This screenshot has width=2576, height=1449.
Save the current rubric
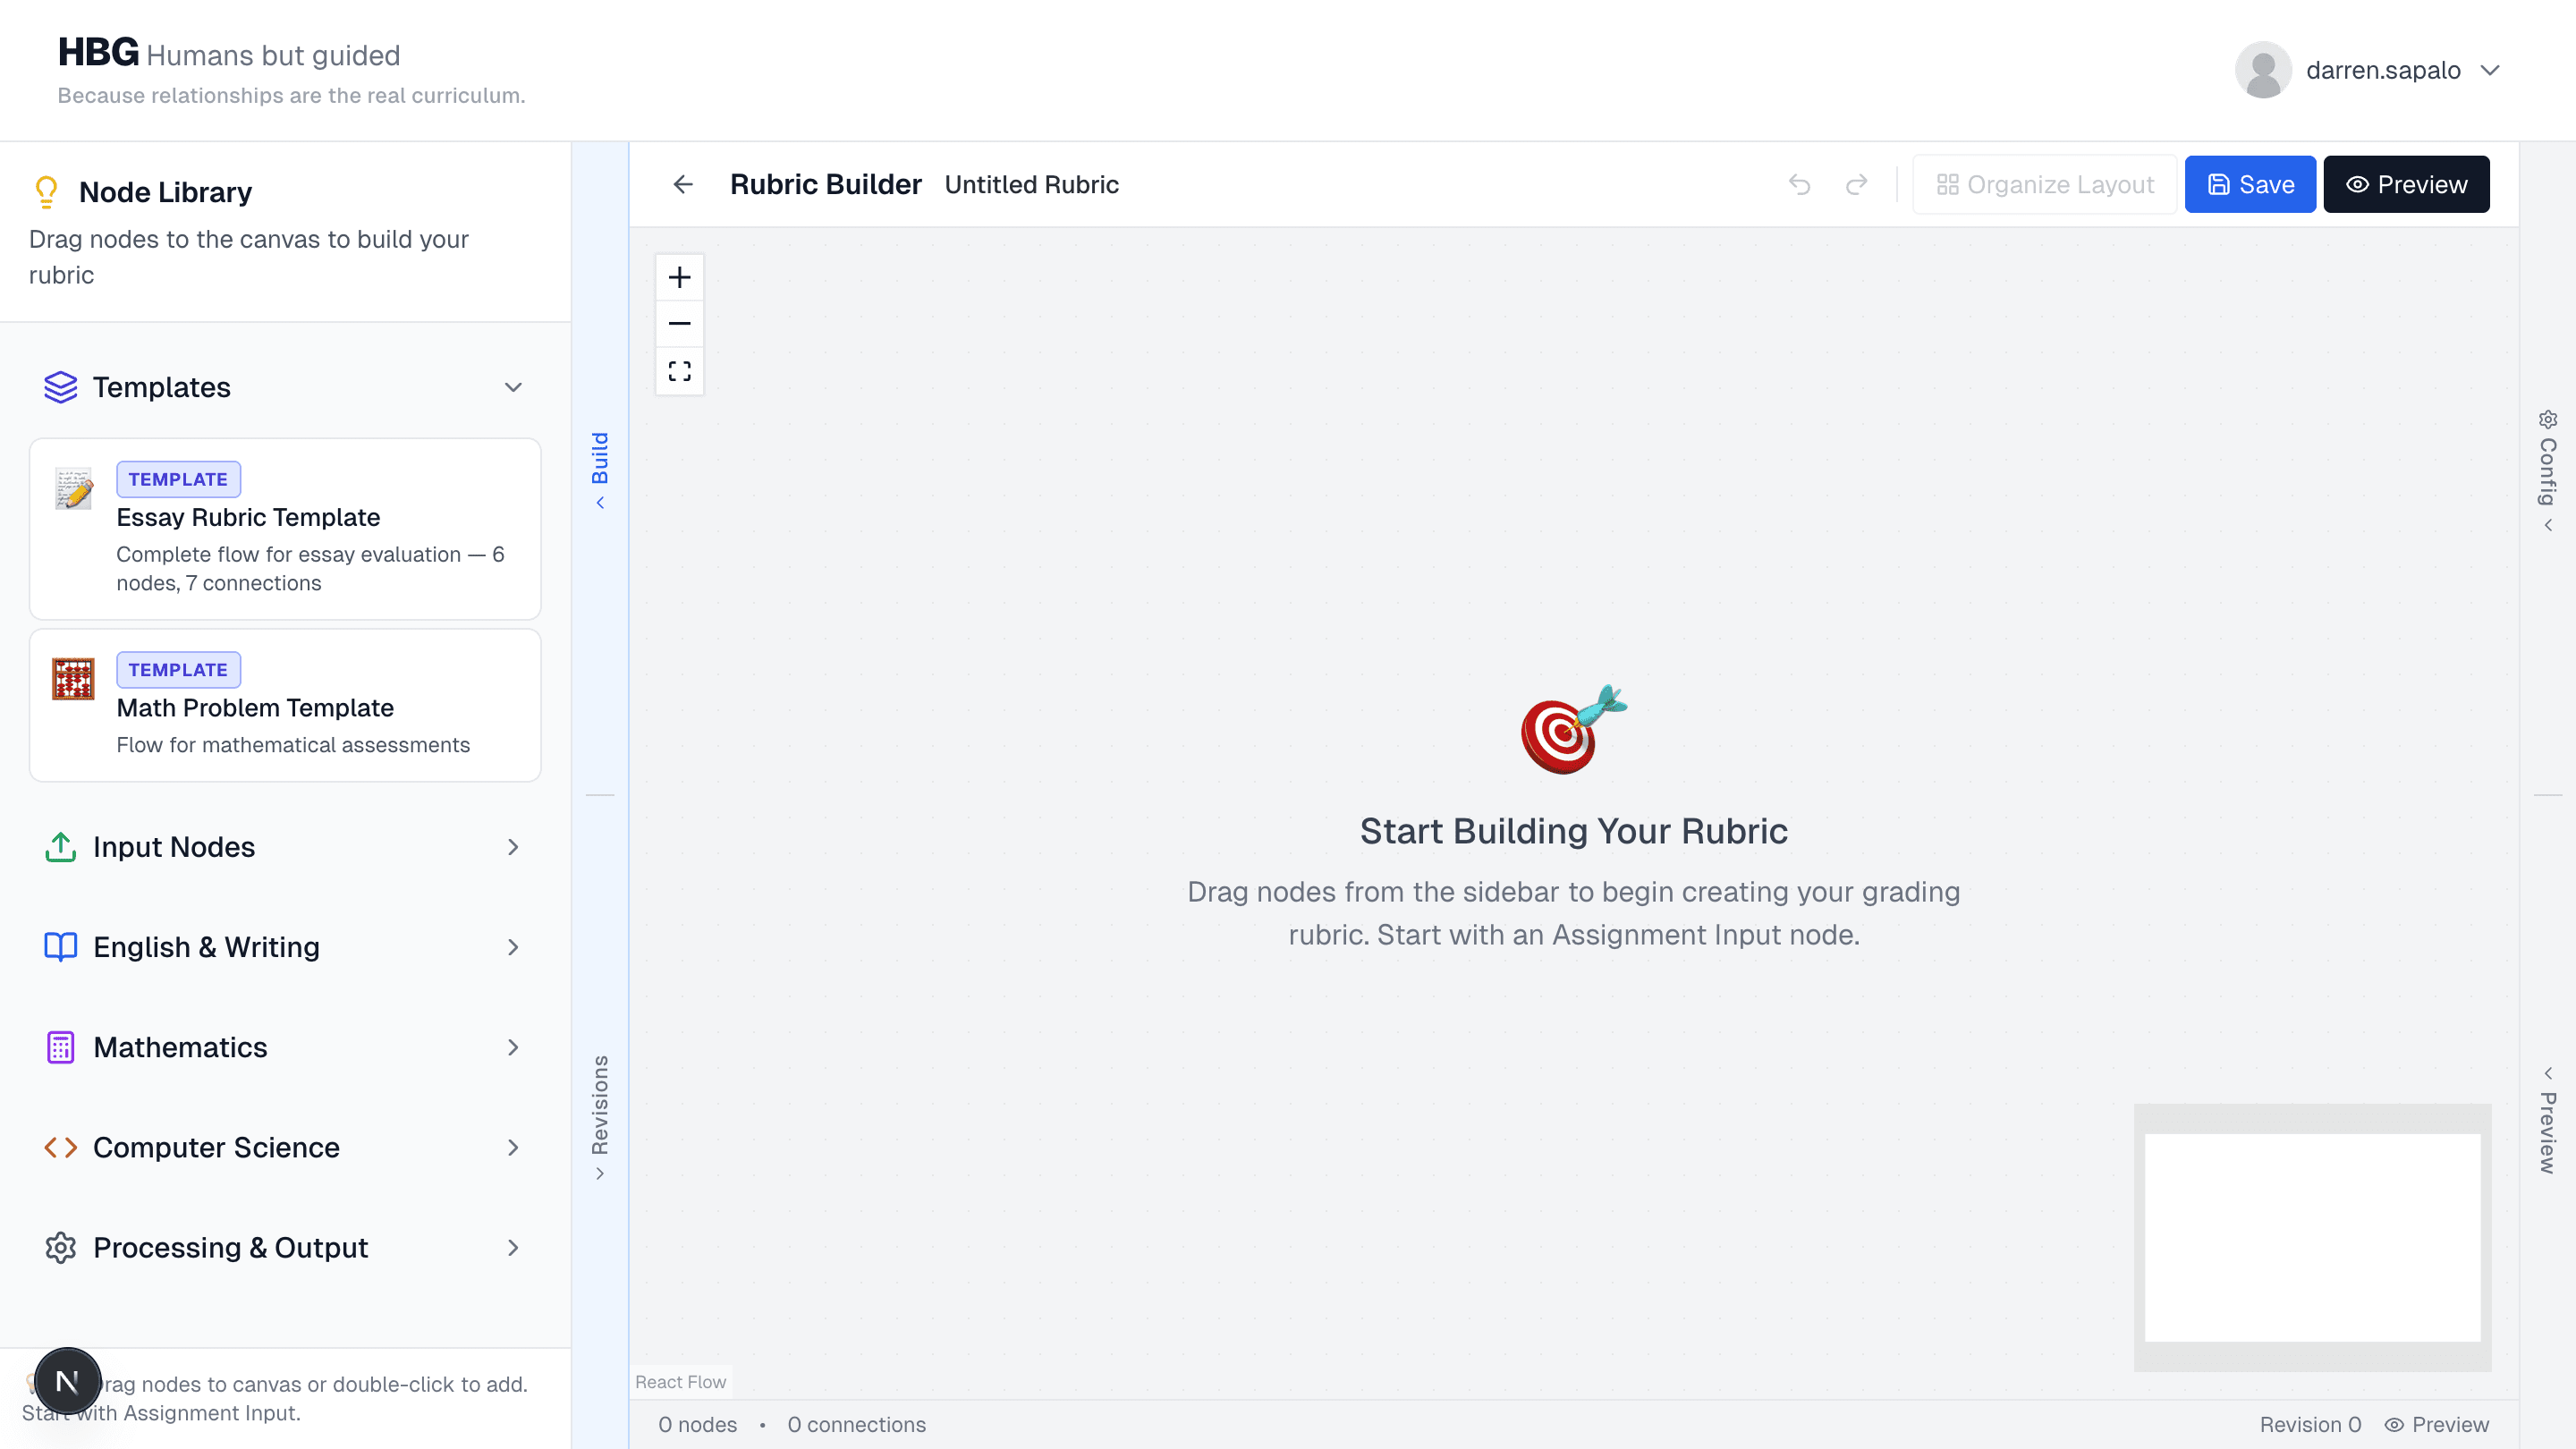tap(2250, 184)
